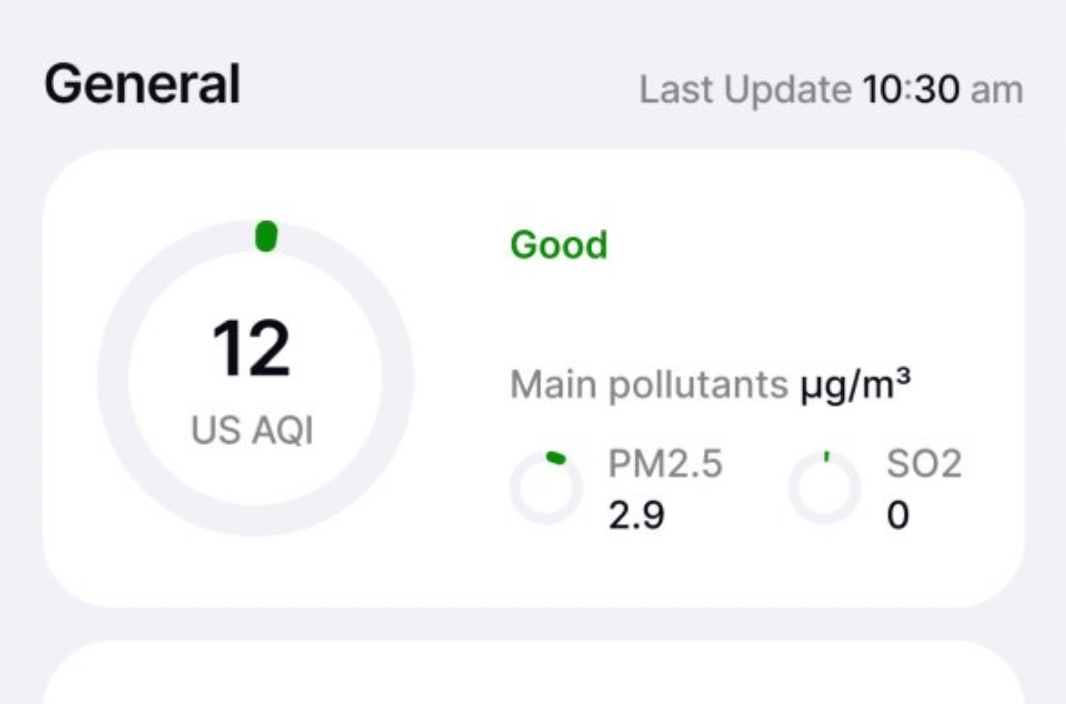This screenshot has width=1066, height=704.
Task: Open the SO2 pollutant label
Action: click(x=924, y=465)
